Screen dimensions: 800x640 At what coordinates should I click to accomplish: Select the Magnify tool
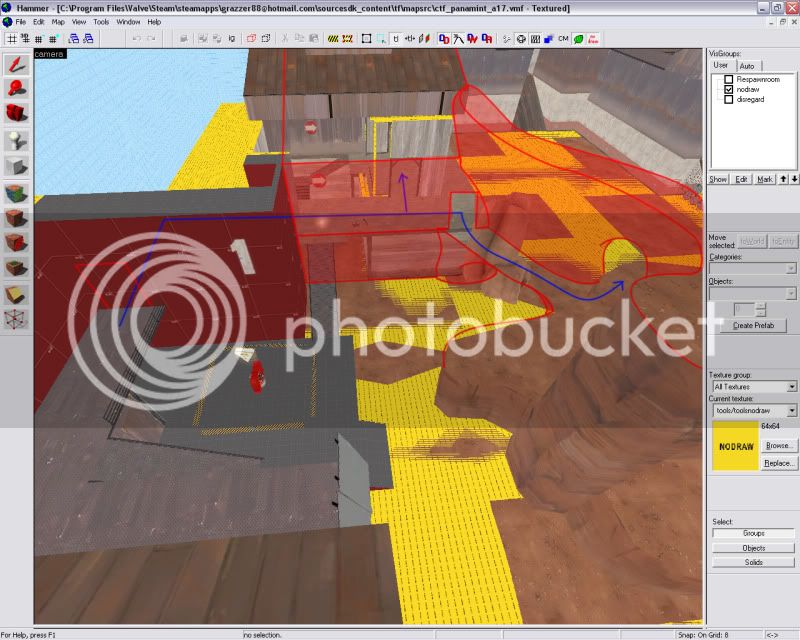tap(16, 89)
